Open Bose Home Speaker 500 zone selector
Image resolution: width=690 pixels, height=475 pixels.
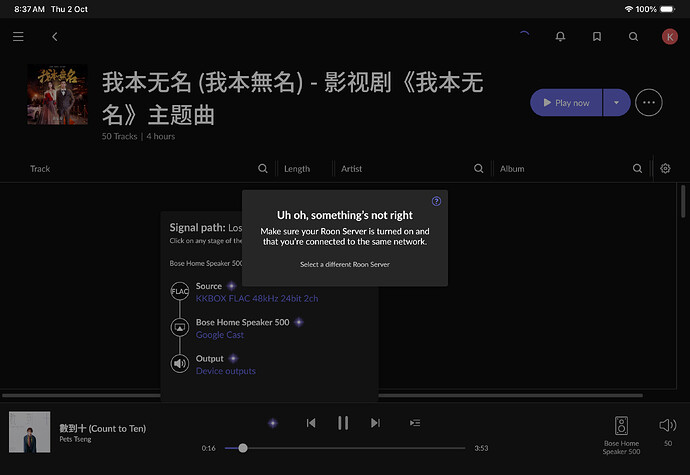[x=621, y=432]
